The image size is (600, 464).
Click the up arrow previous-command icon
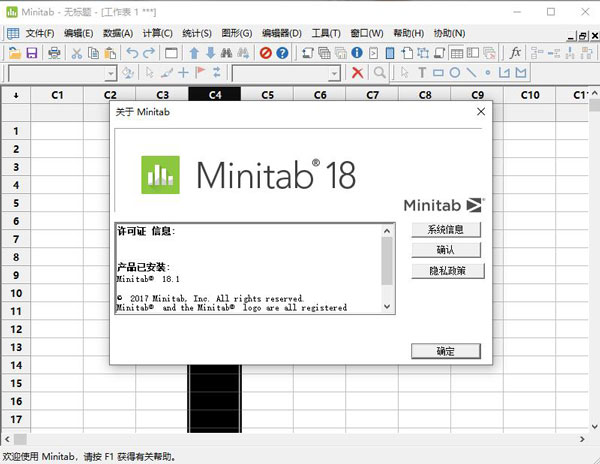pyautogui.click(x=194, y=53)
